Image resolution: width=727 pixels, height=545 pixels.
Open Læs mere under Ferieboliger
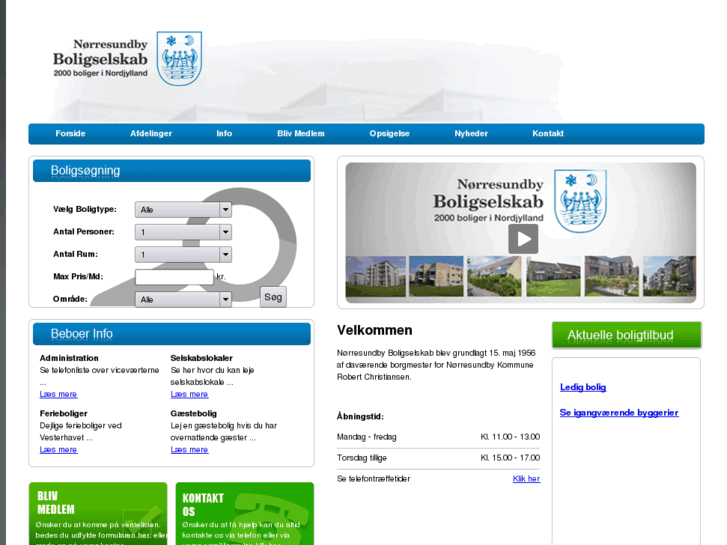click(x=58, y=450)
